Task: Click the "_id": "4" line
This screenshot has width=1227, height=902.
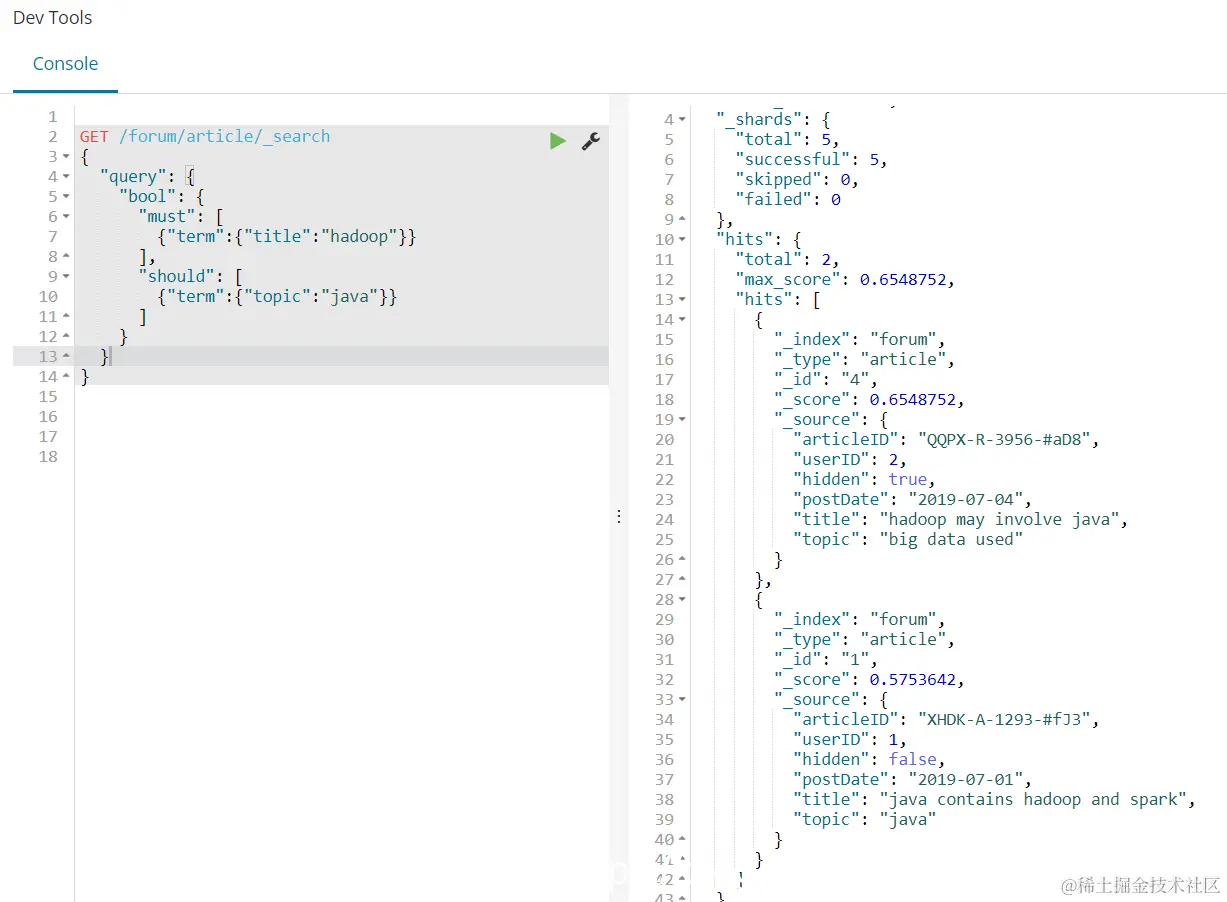Action: [x=826, y=380]
